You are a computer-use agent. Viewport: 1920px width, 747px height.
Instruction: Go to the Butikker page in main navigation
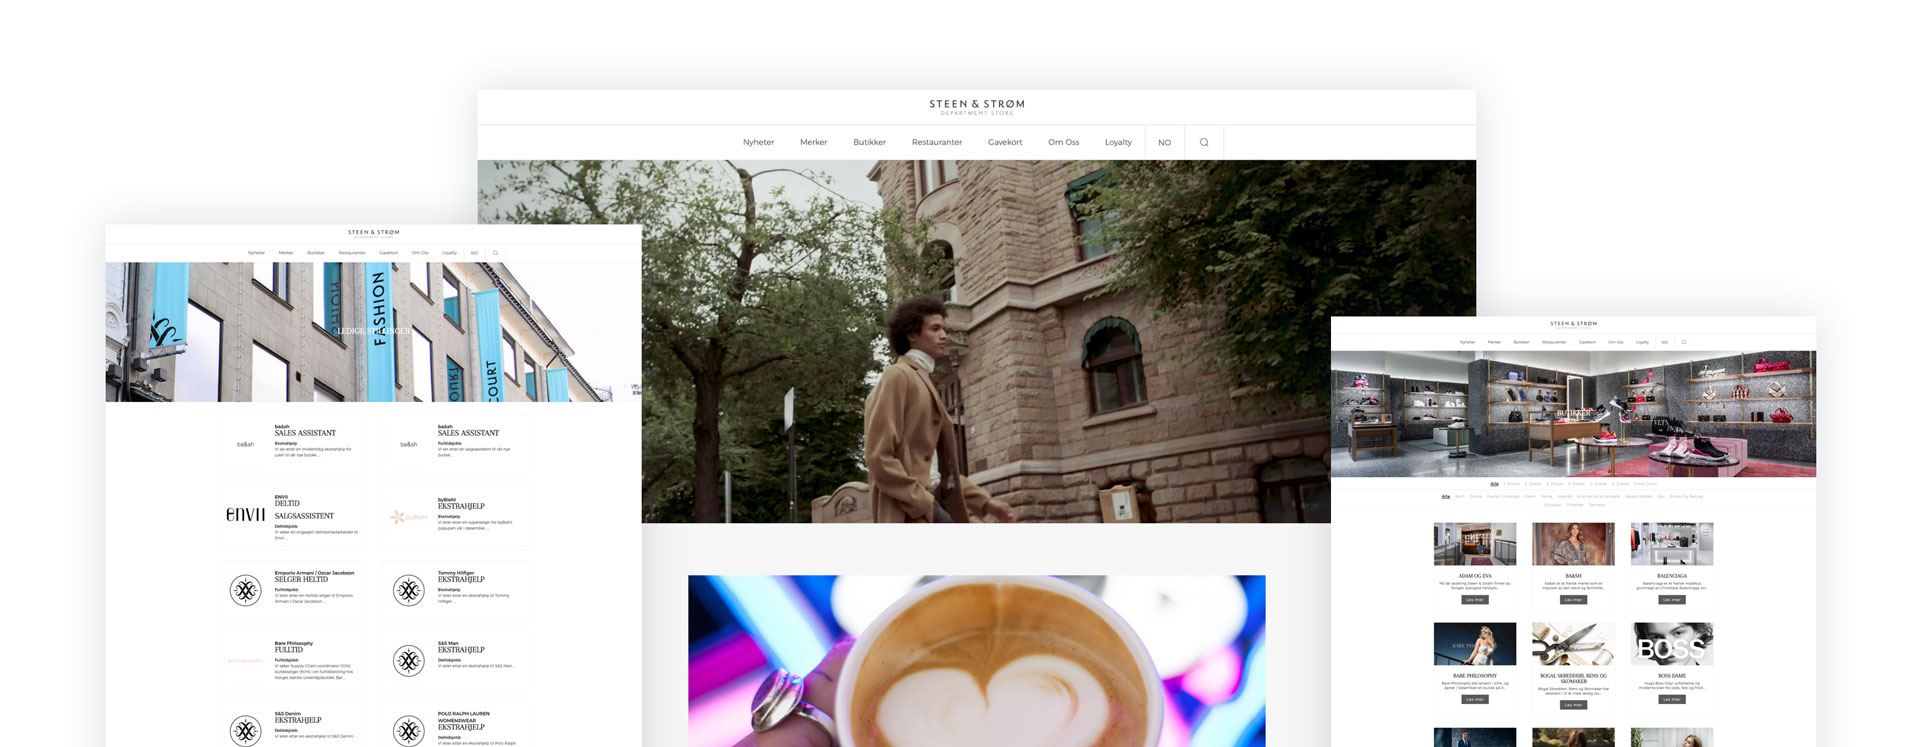869,142
